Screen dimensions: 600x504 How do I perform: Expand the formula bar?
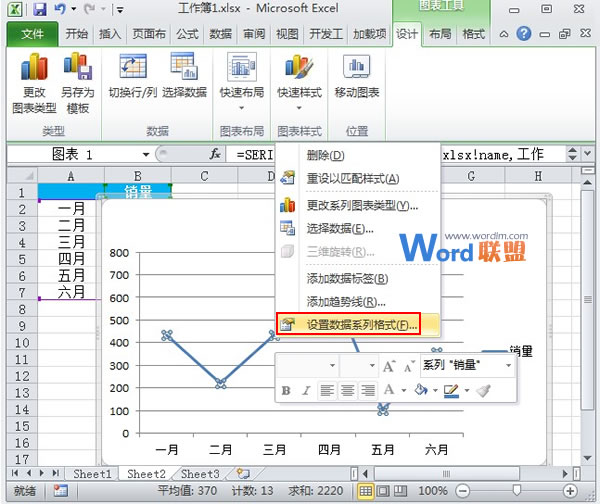click(x=587, y=154)
